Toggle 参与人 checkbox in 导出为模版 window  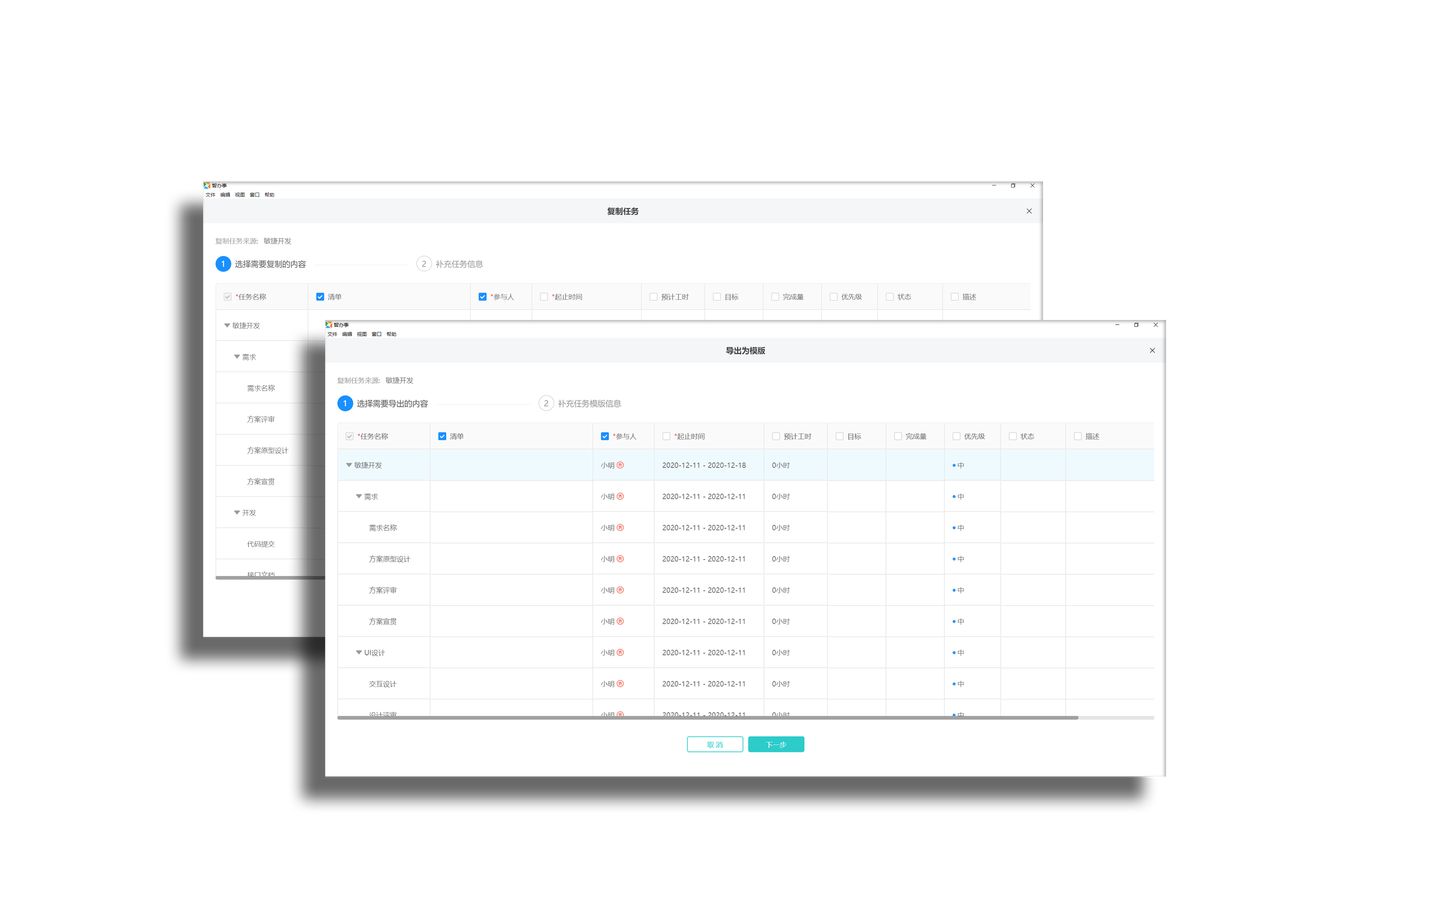tap(604, 436)
